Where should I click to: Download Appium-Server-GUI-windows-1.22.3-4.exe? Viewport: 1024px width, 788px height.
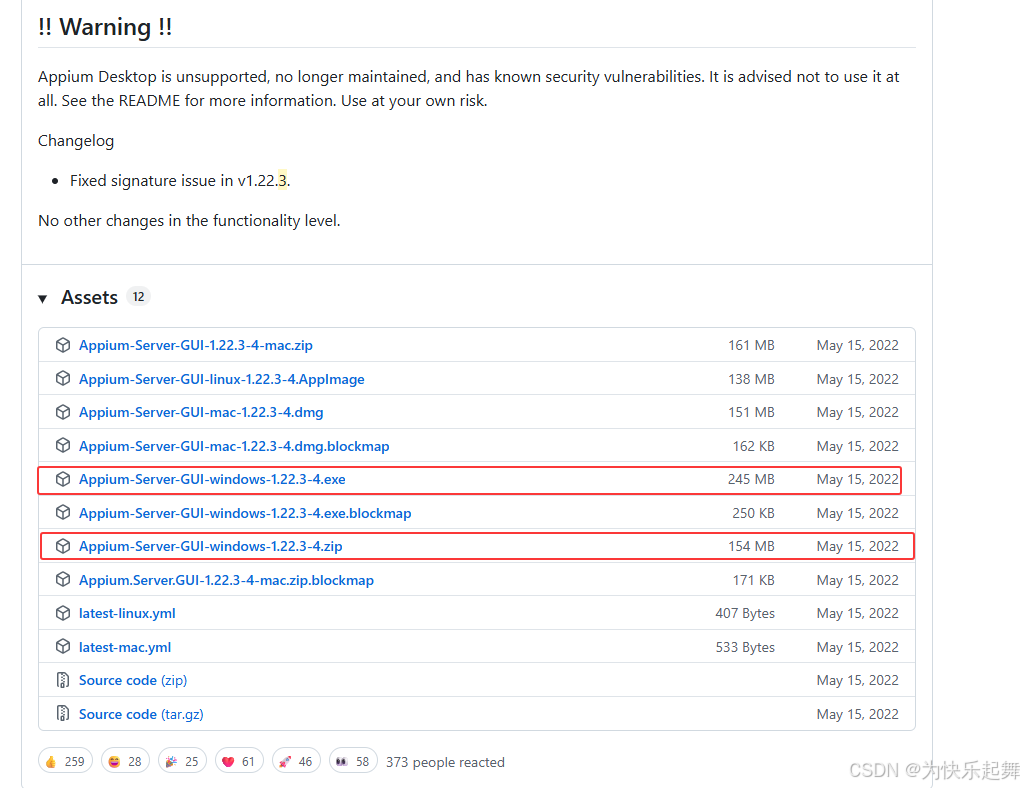[212, 480]
